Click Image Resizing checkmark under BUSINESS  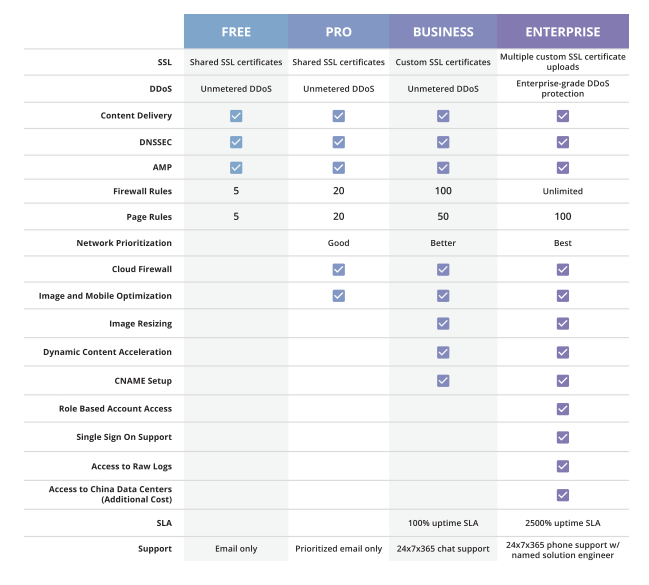click(443, 323)
